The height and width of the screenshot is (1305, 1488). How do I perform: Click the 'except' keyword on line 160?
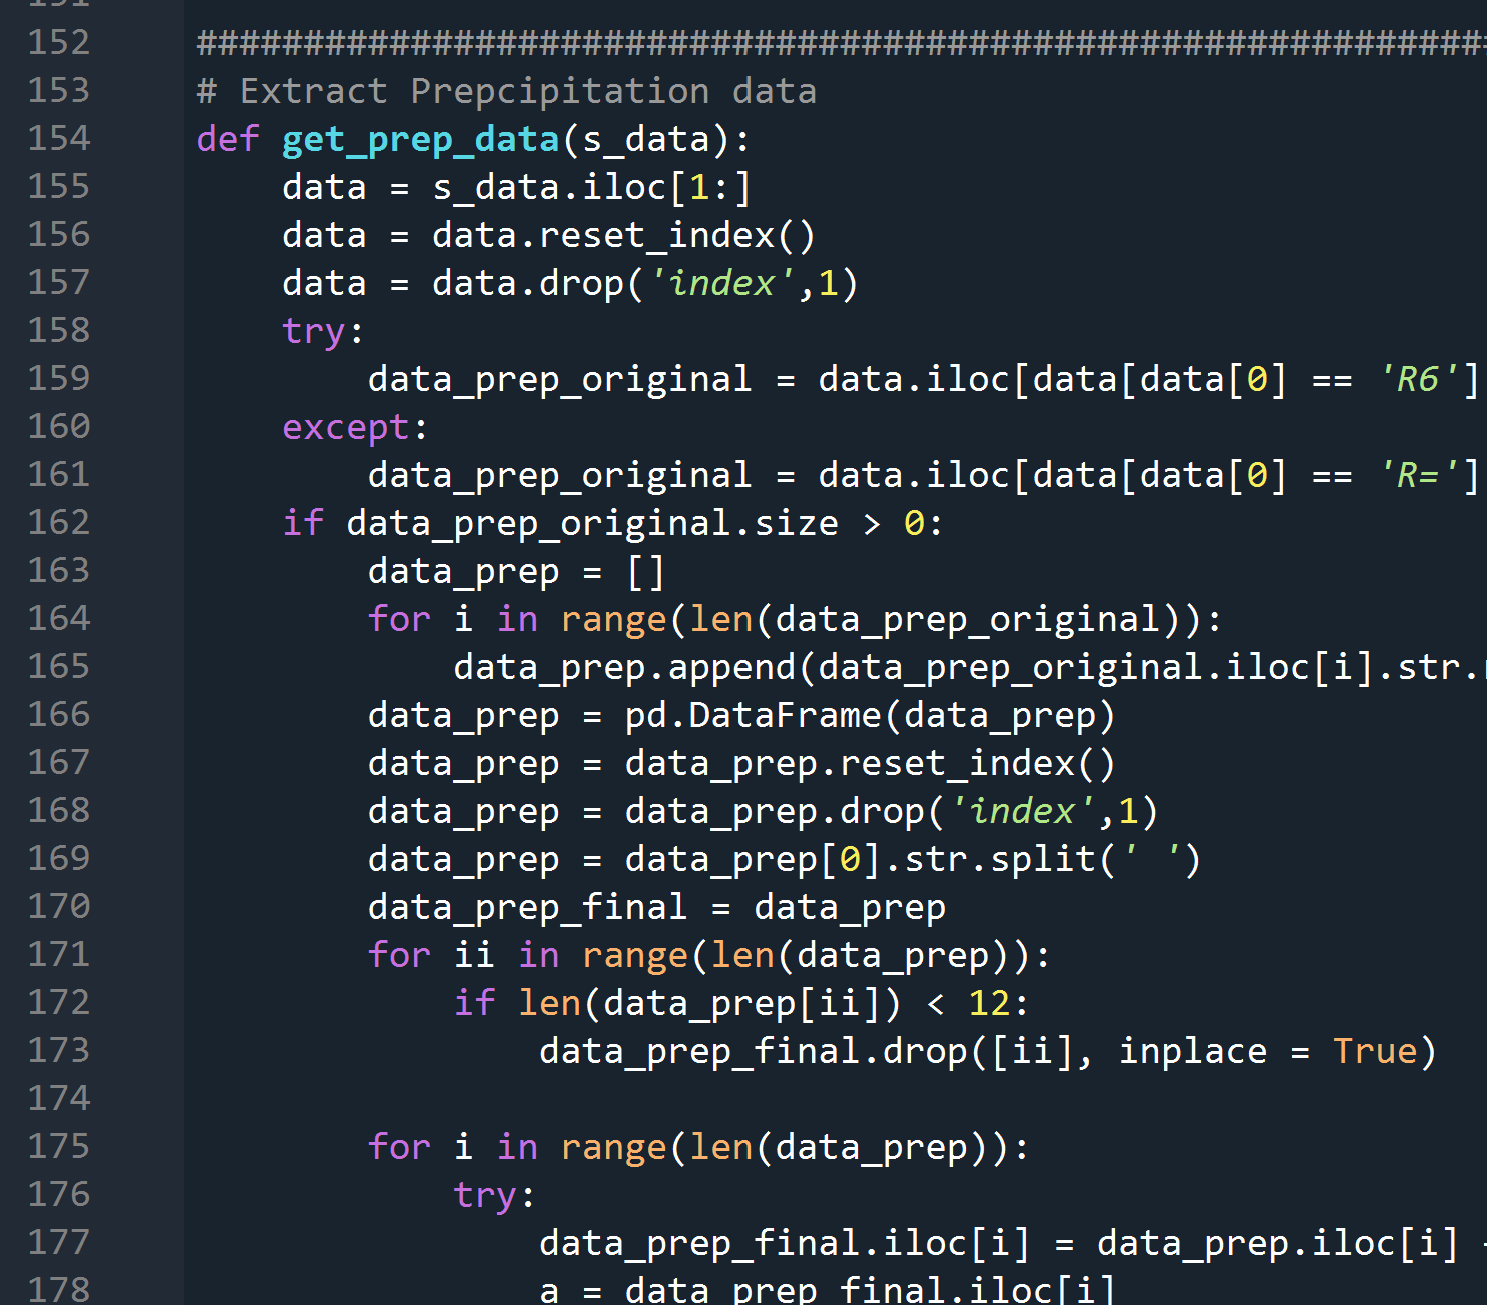(346, 427)
